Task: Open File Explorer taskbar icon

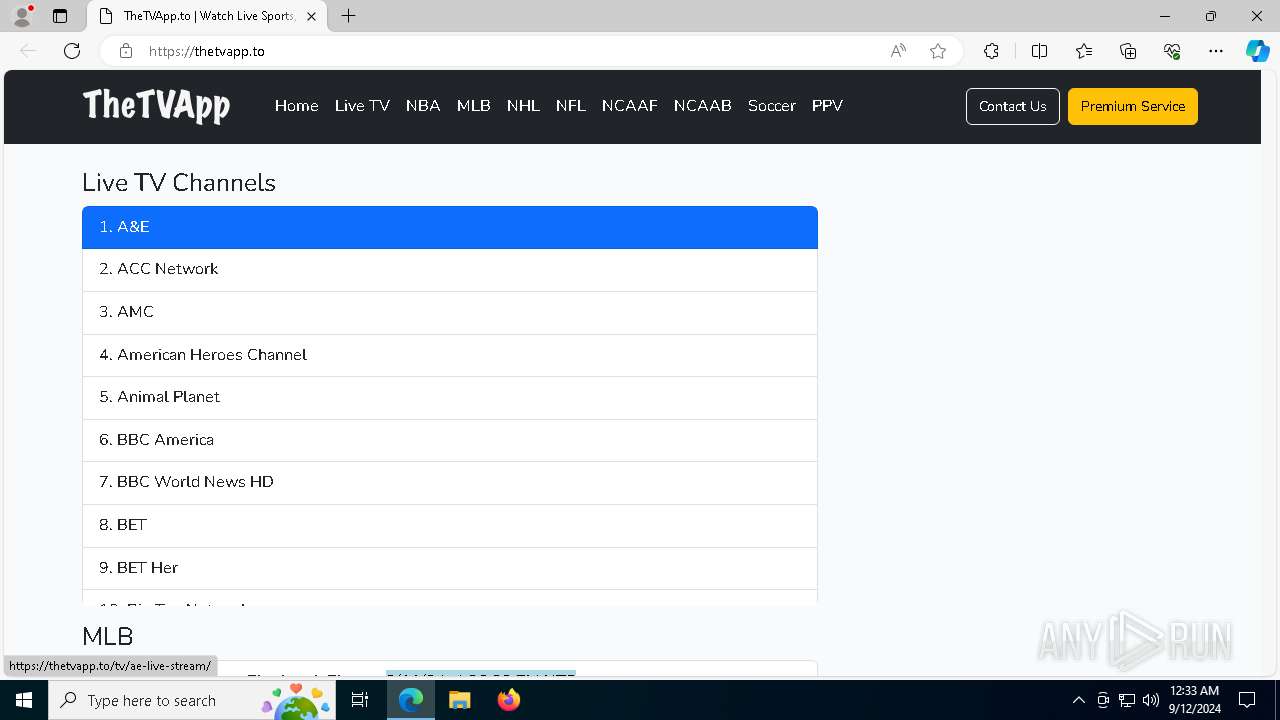Action: [460, 700]
